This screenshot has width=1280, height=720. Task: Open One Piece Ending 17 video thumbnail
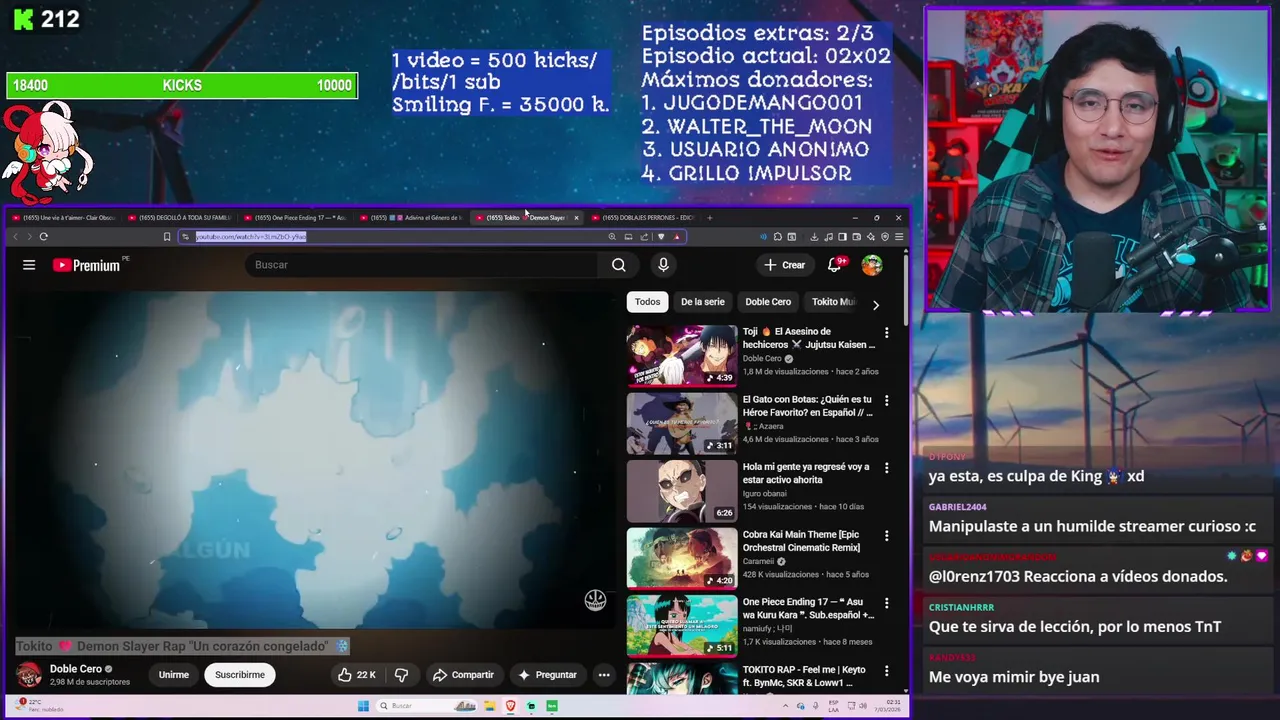(x=682, y=626)
